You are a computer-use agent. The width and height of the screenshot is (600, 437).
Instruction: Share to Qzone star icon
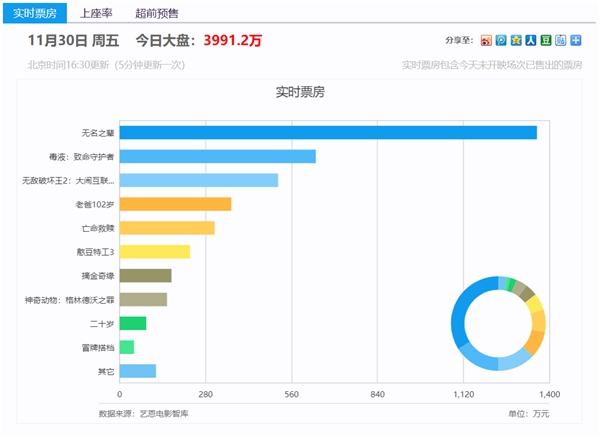(x=516, y=41)
